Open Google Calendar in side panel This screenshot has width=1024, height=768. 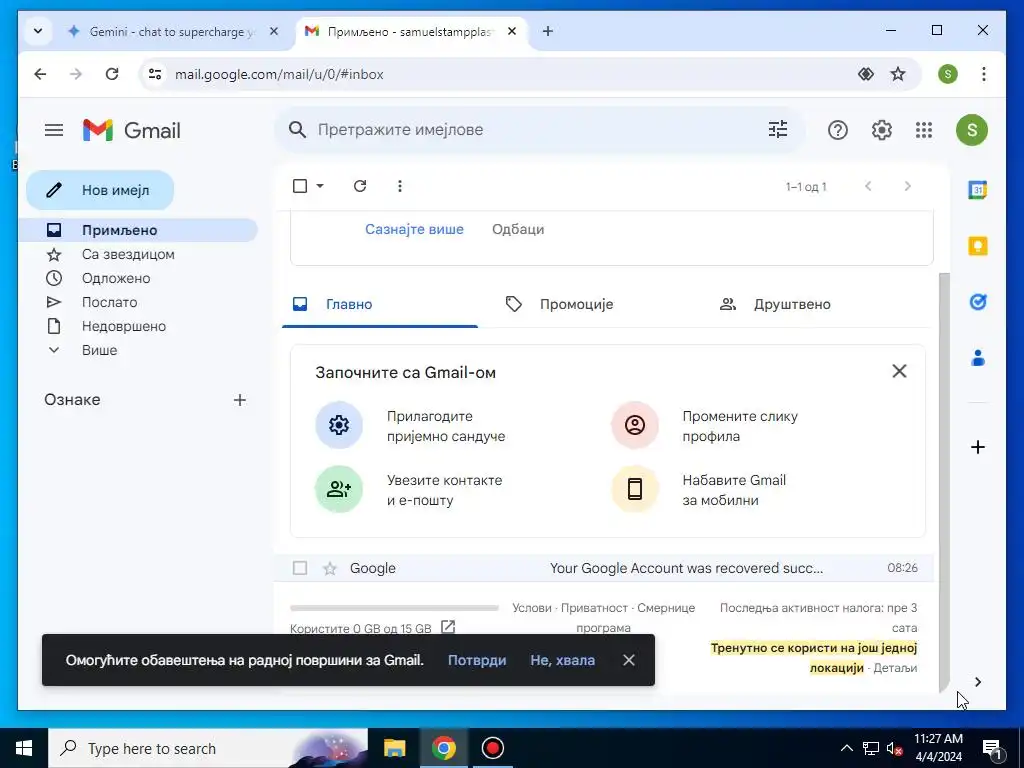[978, 190]
